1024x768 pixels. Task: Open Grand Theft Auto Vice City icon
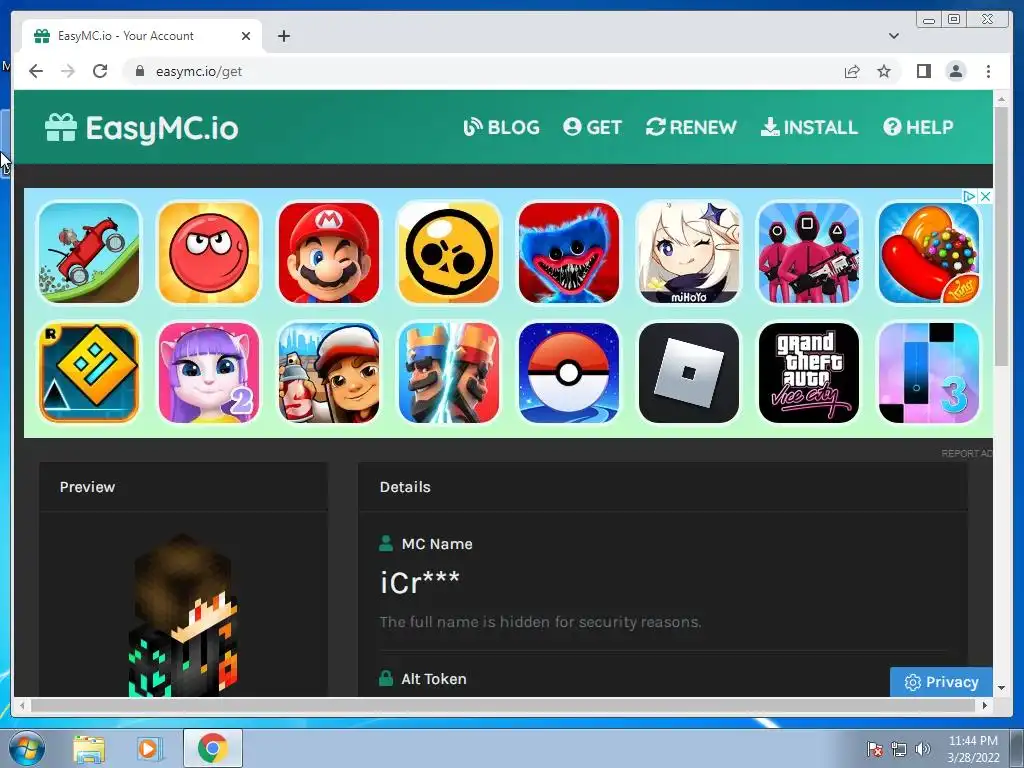809,373
